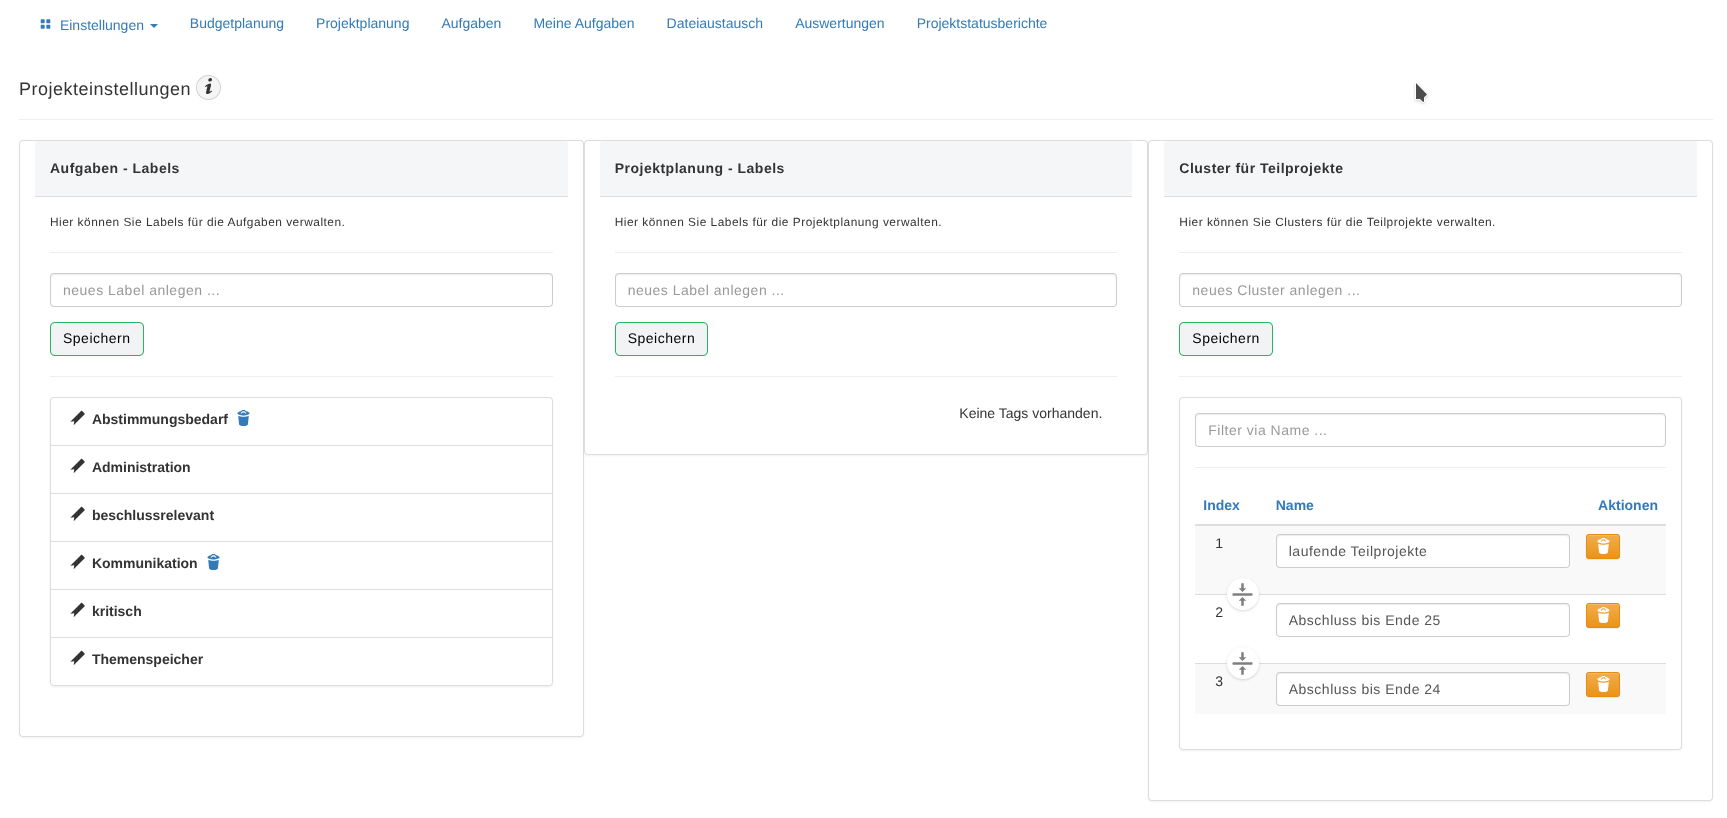The height and width of the screenshot is (818, 1727).
Task: Sort the cluster table by Name header
Action: (x=1294, y=505)
